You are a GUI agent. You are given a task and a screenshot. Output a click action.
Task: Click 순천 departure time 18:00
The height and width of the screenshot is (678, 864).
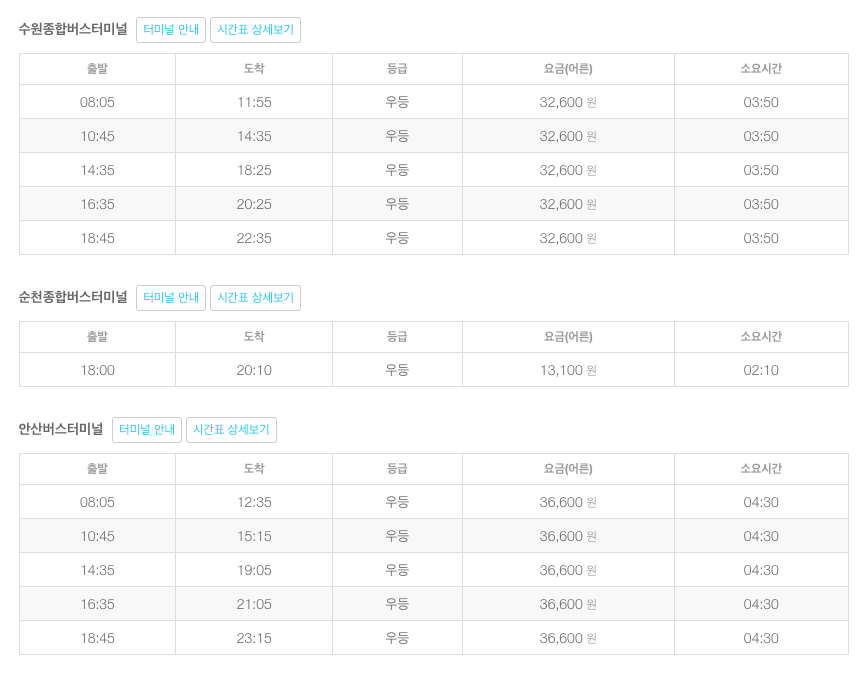[x=98, y=370]
